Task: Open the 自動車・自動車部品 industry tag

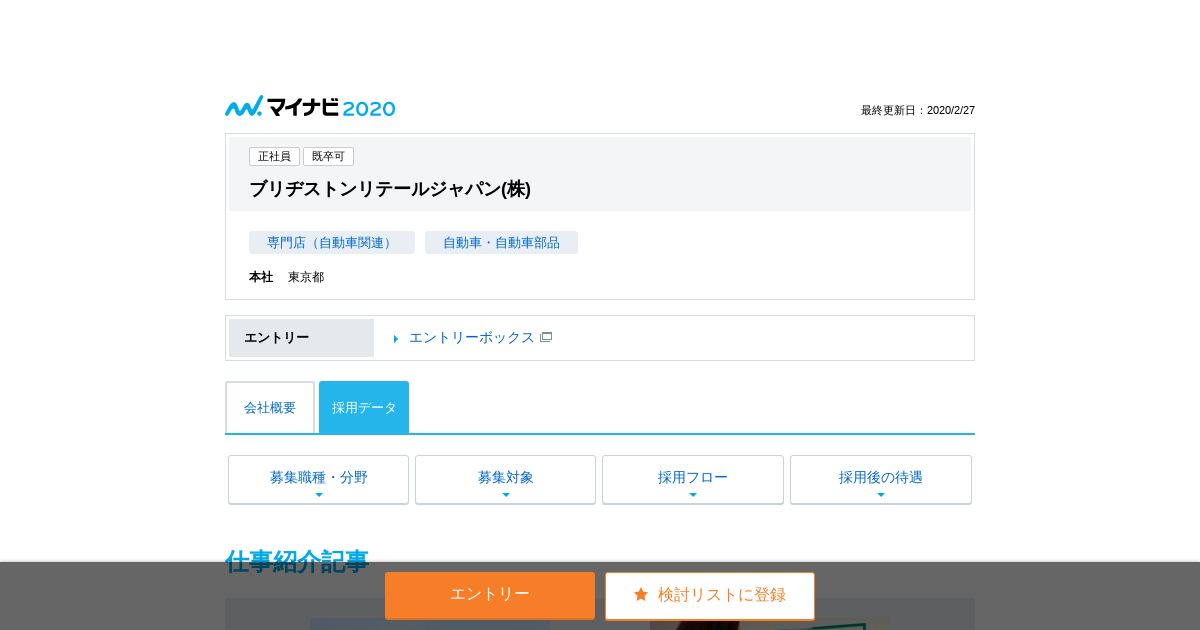Action: 501,243
